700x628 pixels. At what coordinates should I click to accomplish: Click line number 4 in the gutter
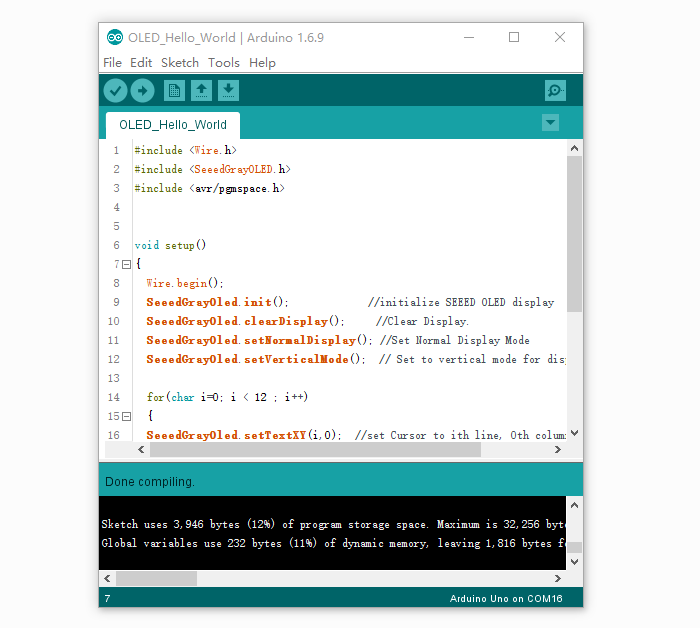[117, 208]
